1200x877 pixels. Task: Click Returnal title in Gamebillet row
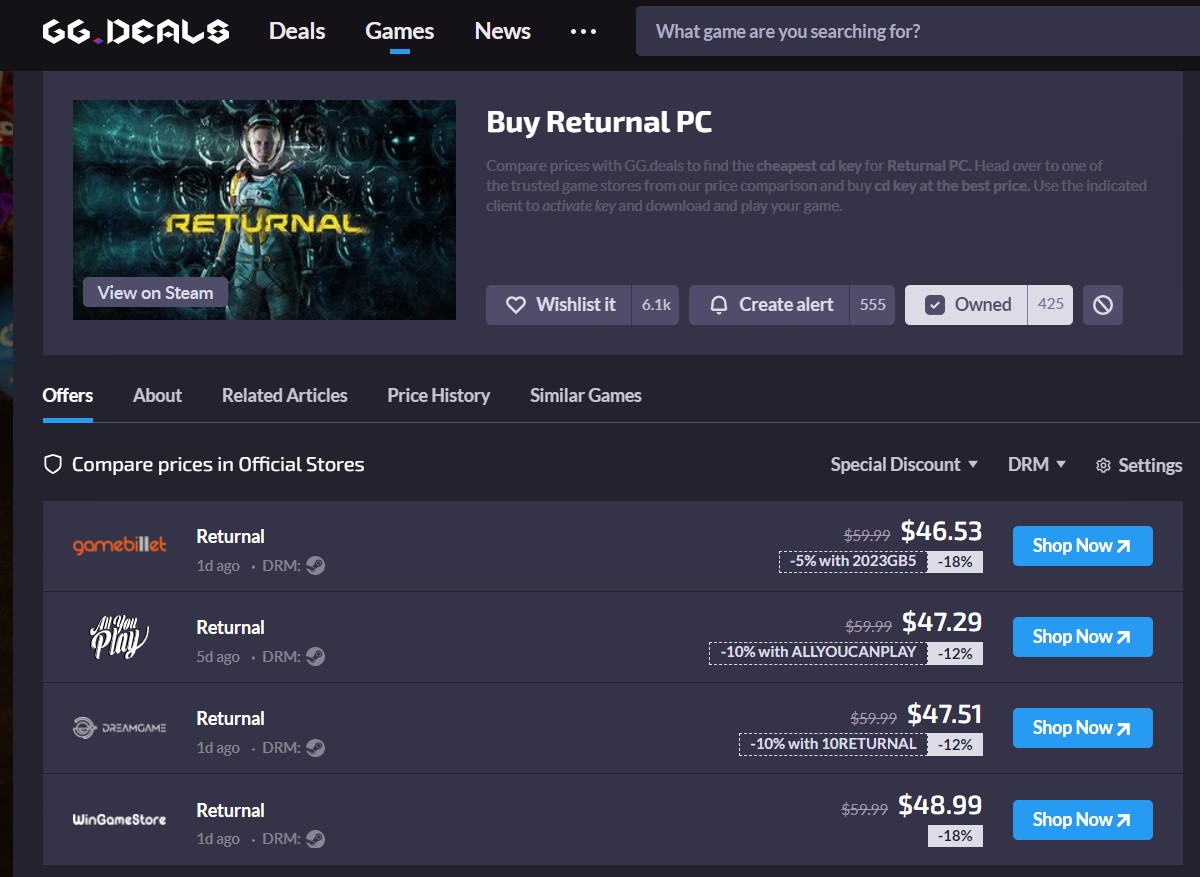230,536
